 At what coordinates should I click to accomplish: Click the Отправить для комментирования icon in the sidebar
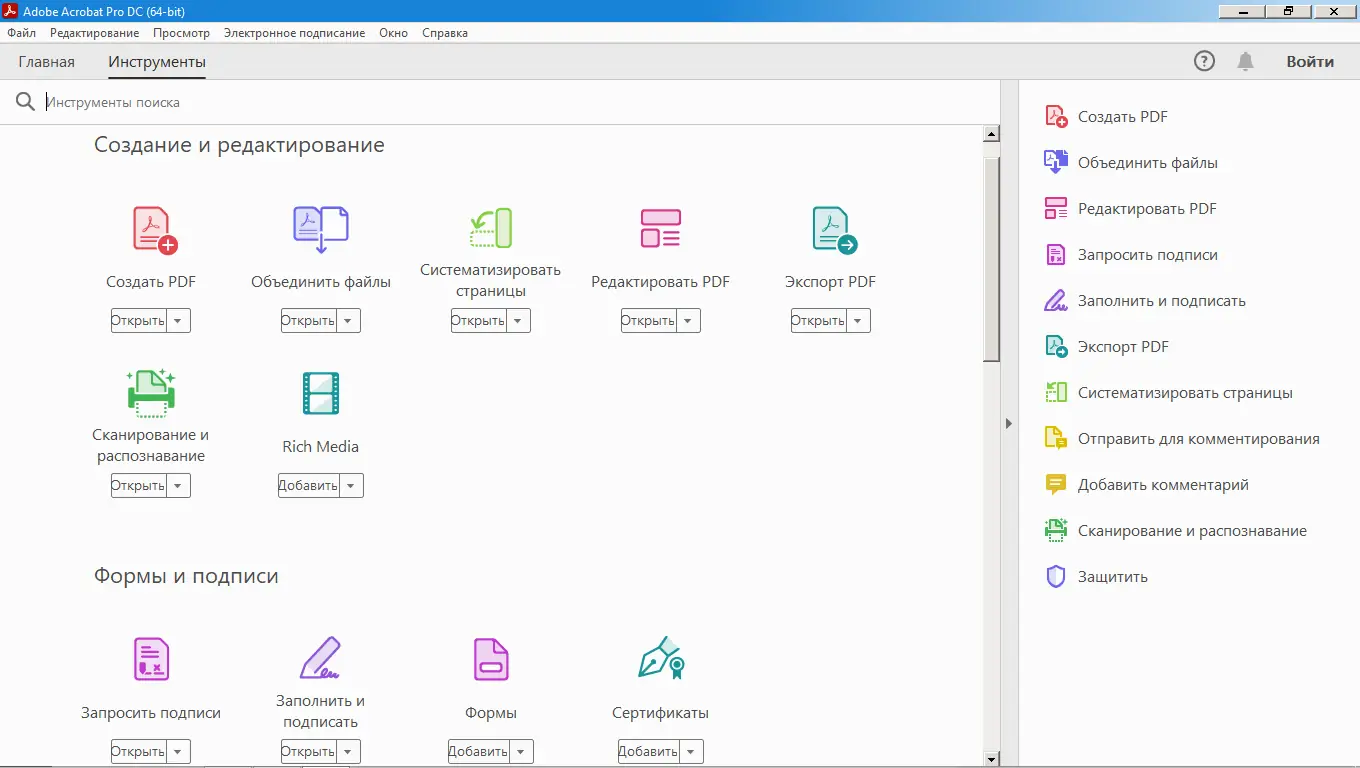pyautogui.click(x=1056, y=439)
